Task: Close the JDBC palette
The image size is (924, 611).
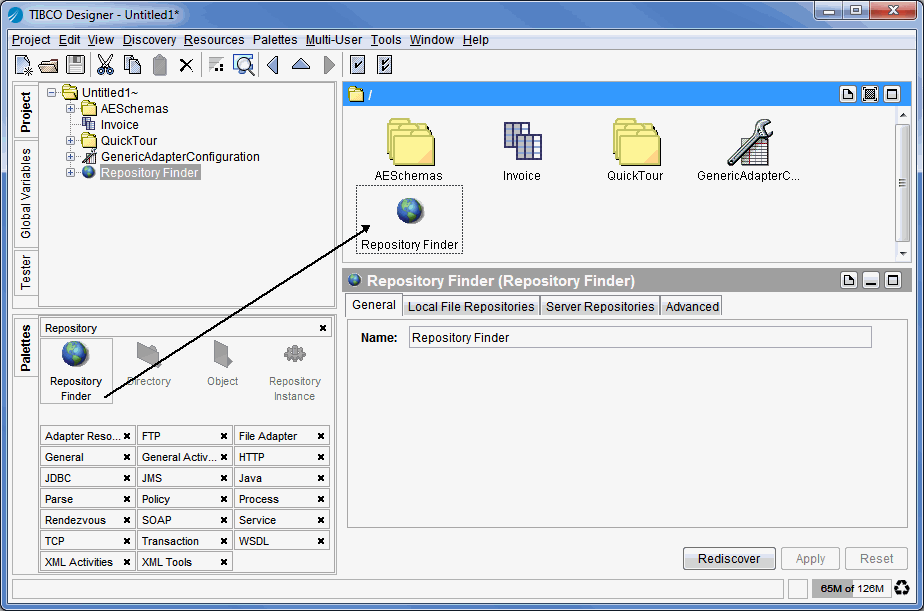Action: click(x=126, y=478)
